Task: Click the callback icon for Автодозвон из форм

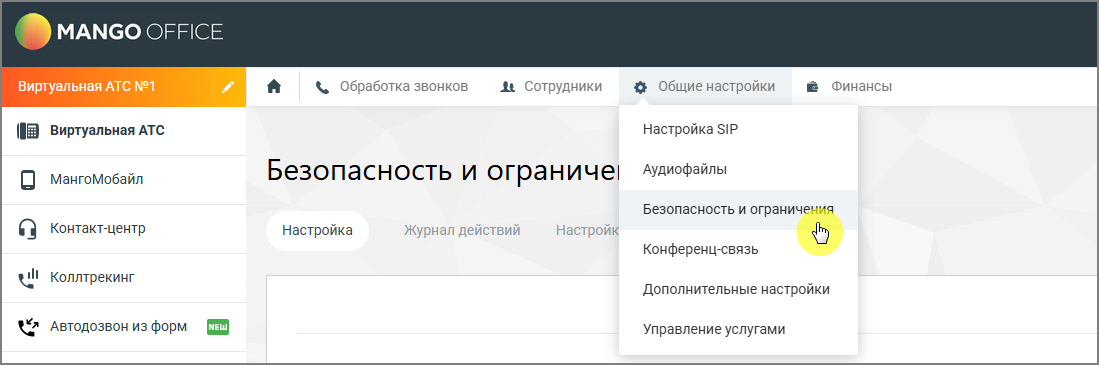Action: pyautogui.click(x=27, y=327)
